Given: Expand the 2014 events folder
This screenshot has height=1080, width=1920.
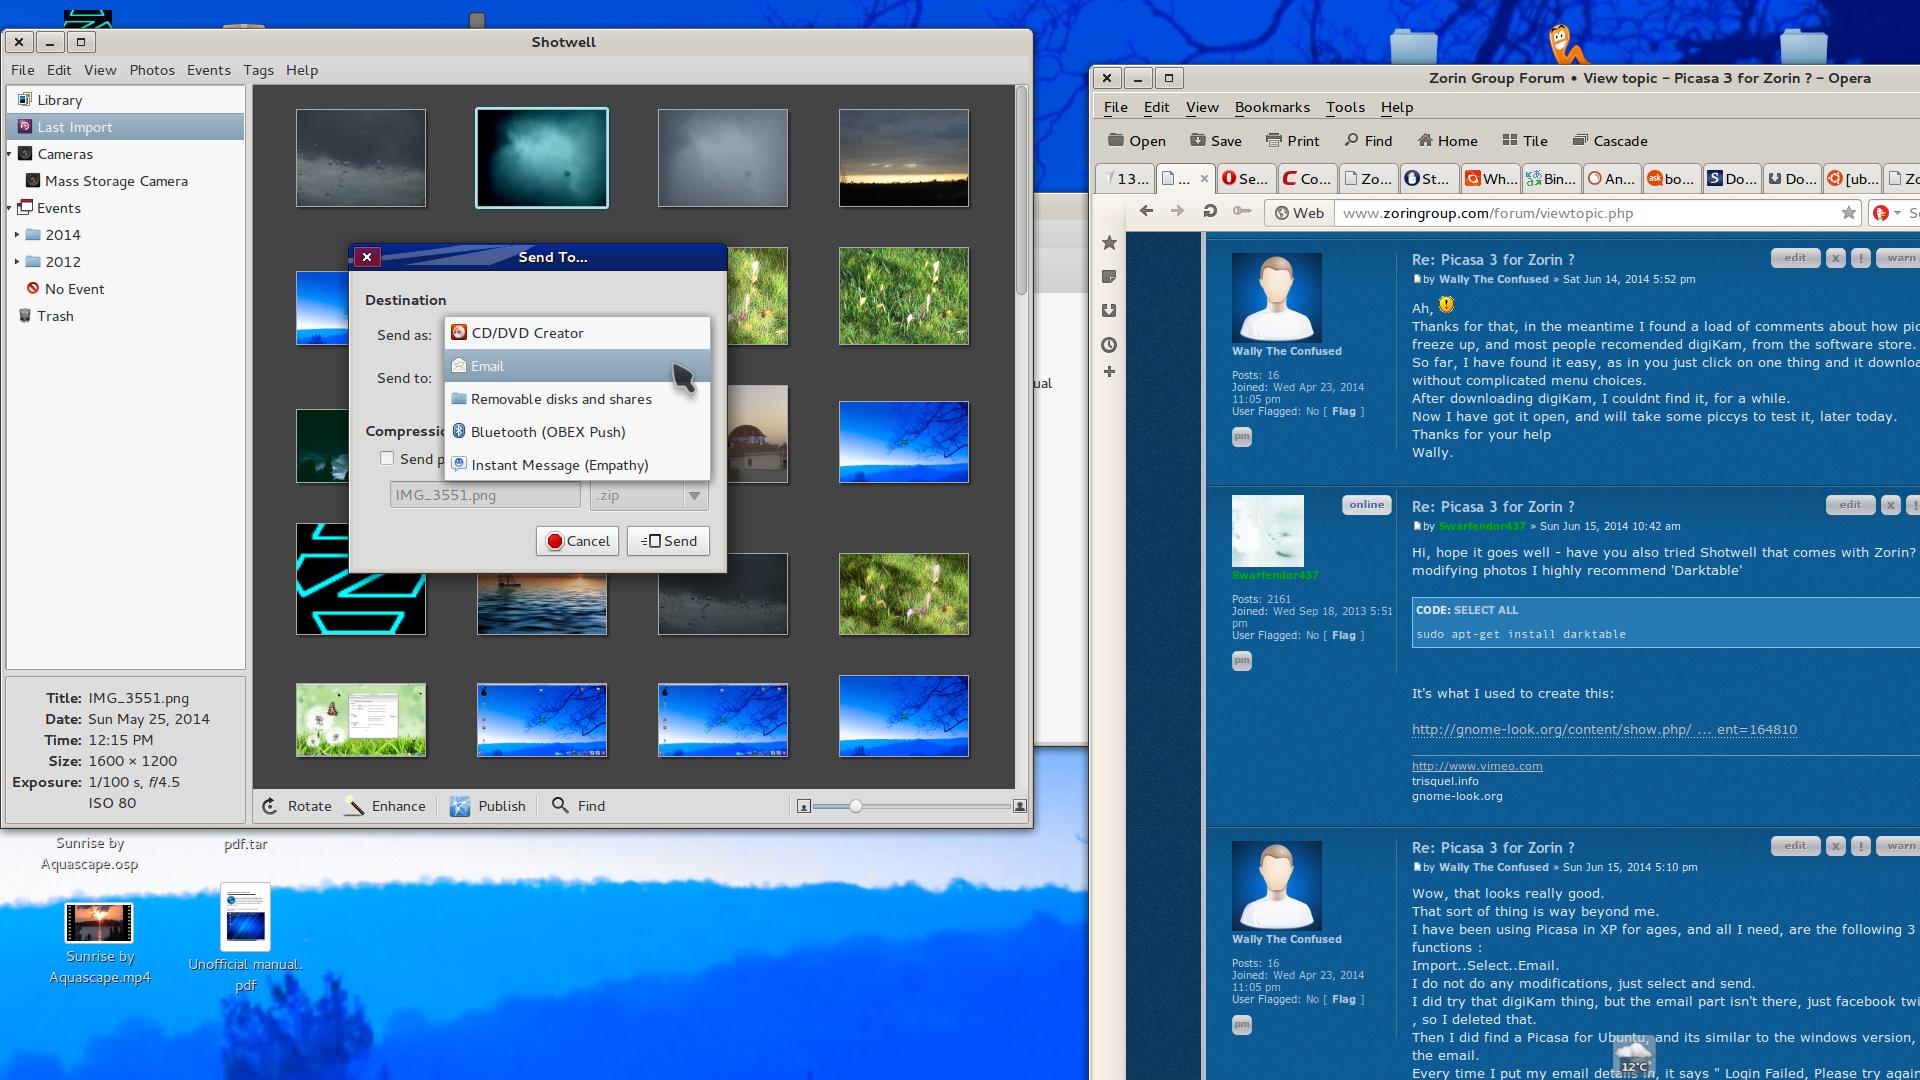Looking at the screenshot, I should 17,235.
